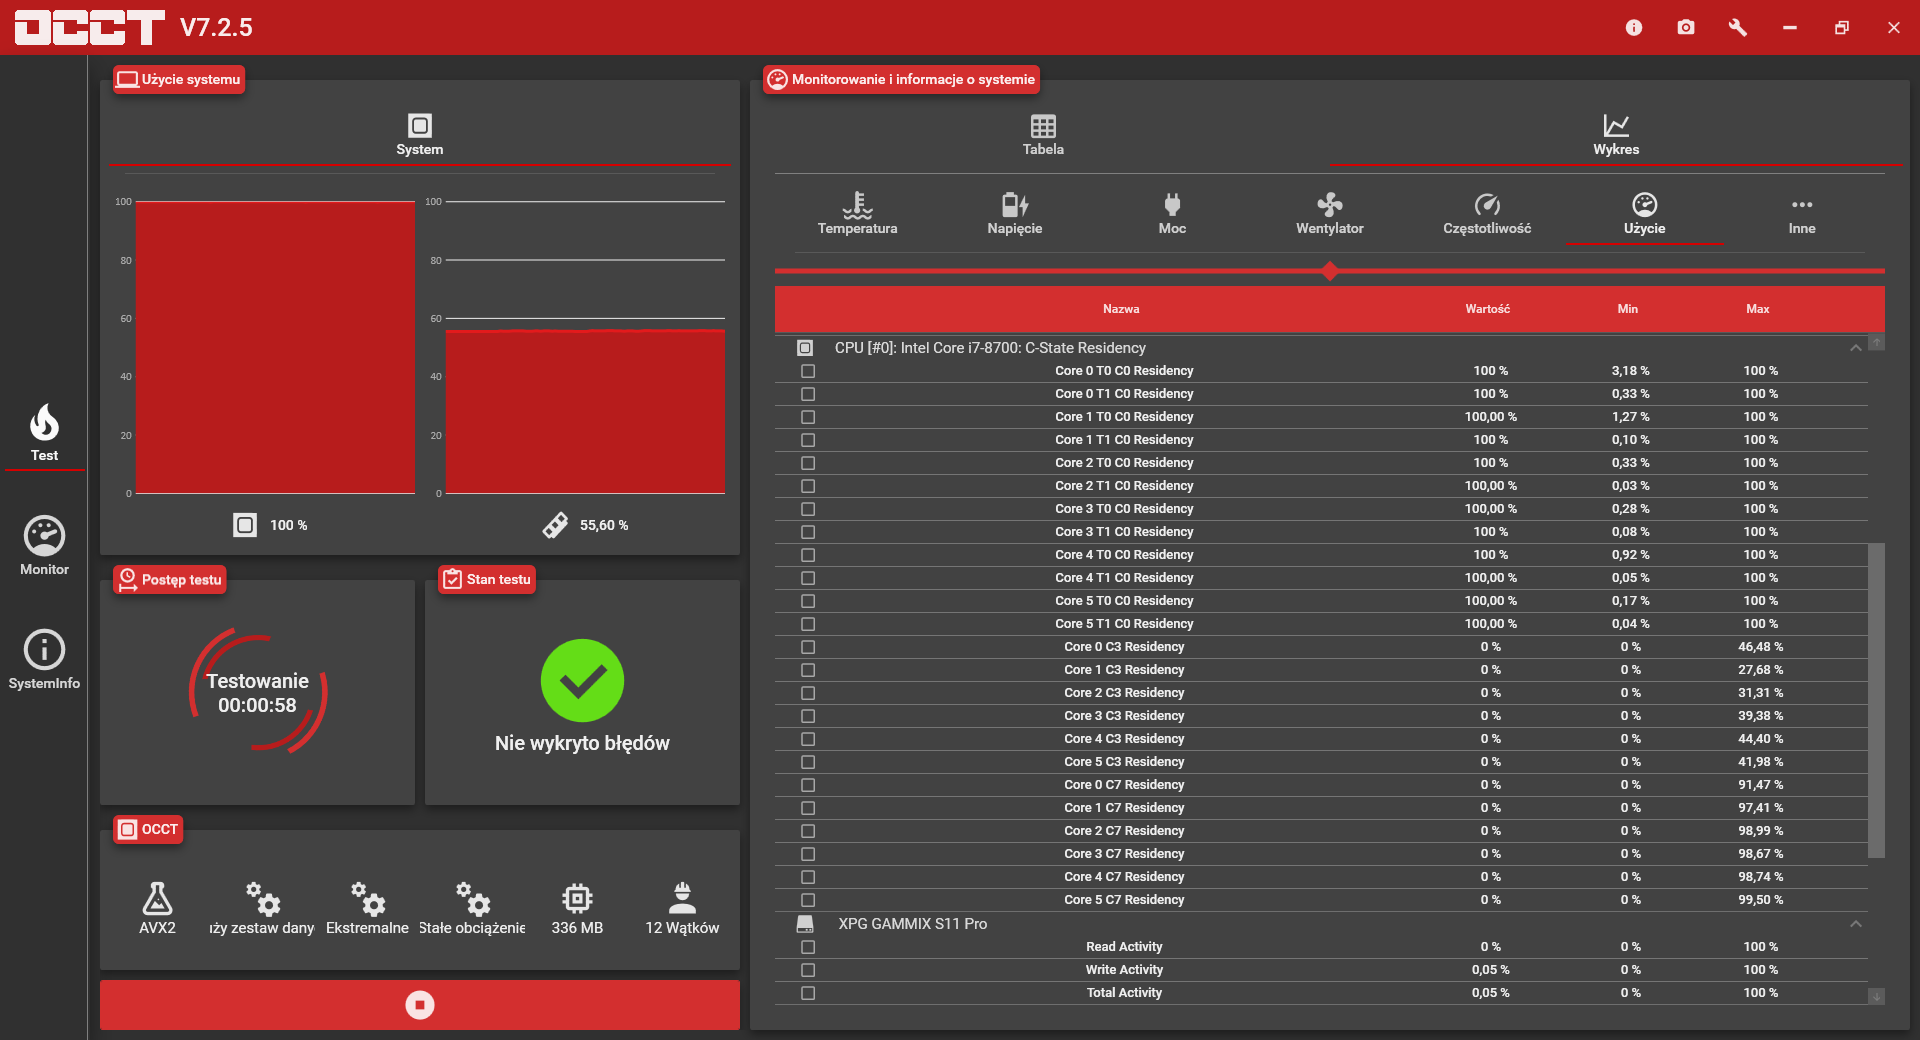Click the Ekstremalne mode icon

367,899
